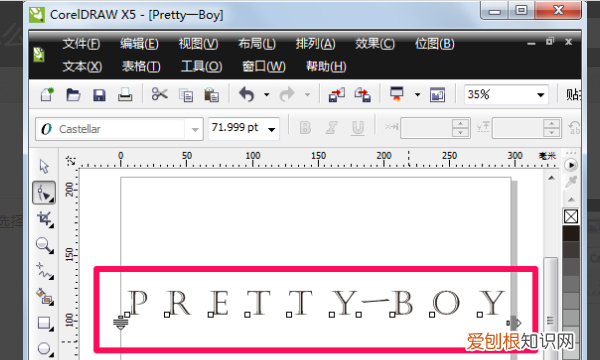Open the 效果(C) menu
Screen dimensions: 600x360
(375, 44)
